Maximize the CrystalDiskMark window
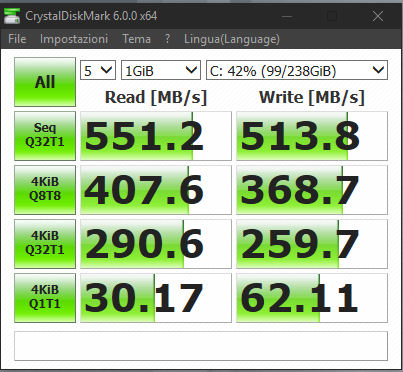The height and width of the screenshot is (372, 403). 332,16
